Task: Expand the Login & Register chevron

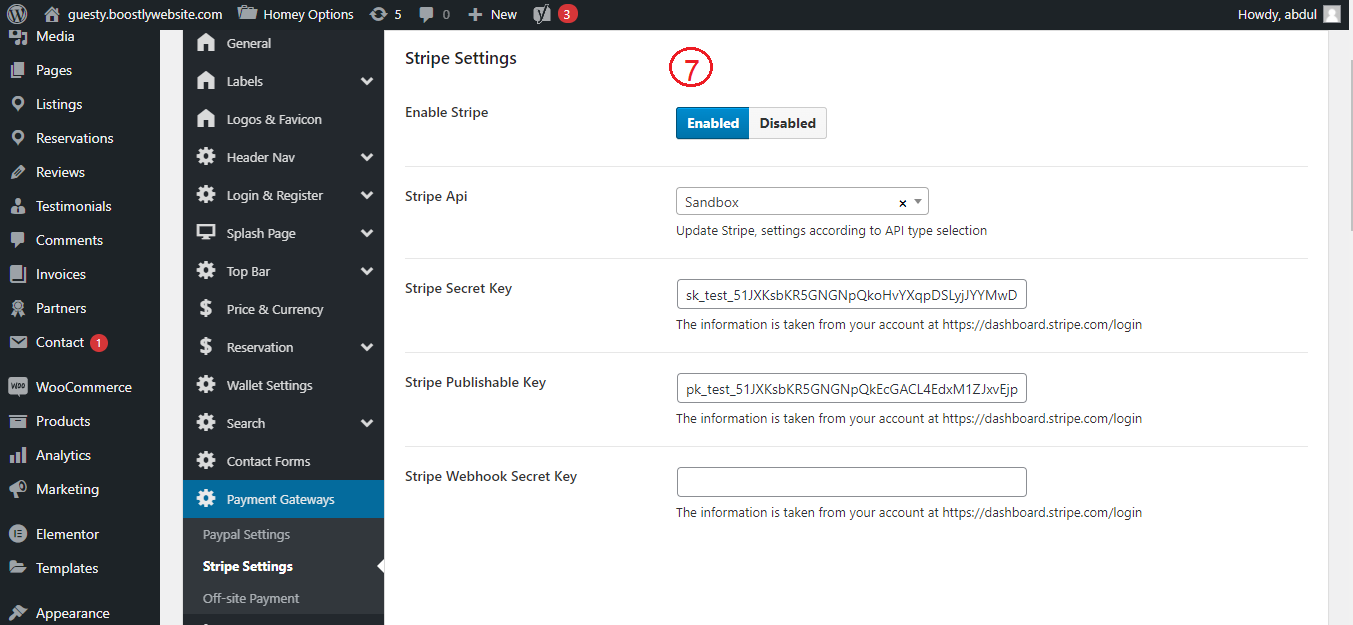Action: pyautogui.click(x=367, y=195)
